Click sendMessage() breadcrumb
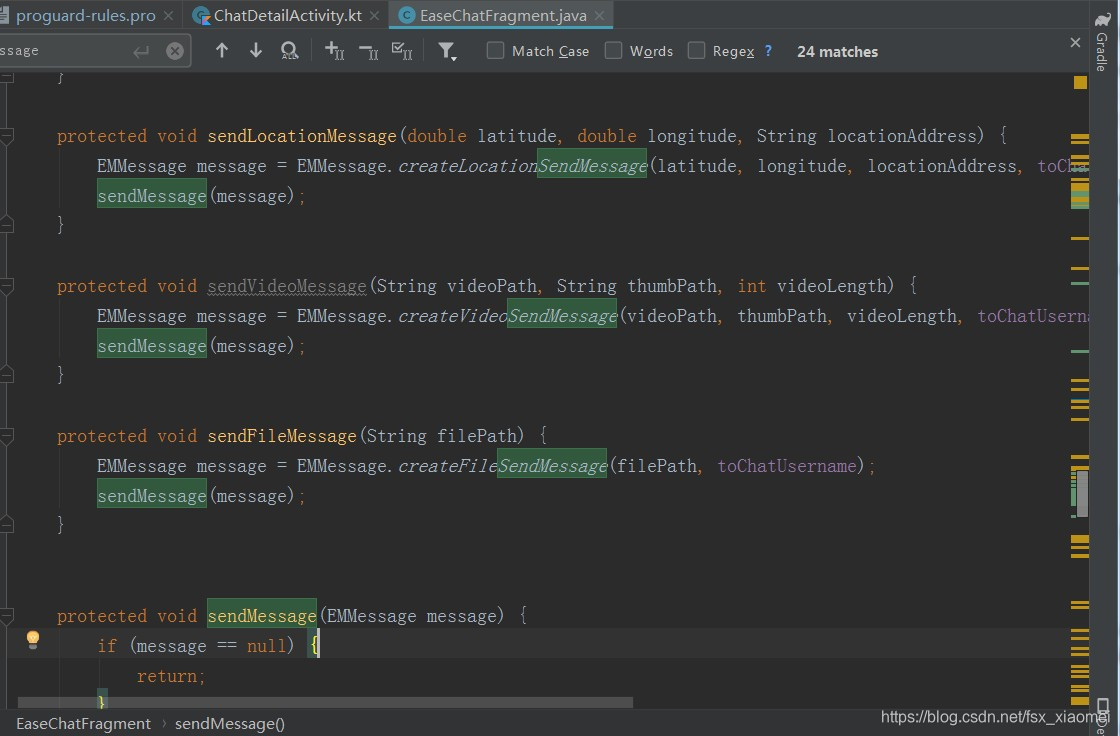This screenshot has width=1120, height=736. pyautogui.click(x=229, y=724)
